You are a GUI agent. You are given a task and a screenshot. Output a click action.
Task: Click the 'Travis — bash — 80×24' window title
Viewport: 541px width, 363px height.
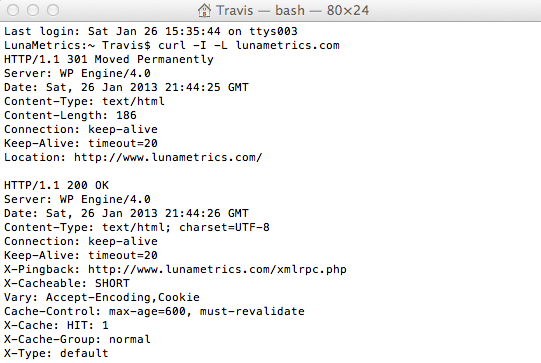tap(293, 10)
